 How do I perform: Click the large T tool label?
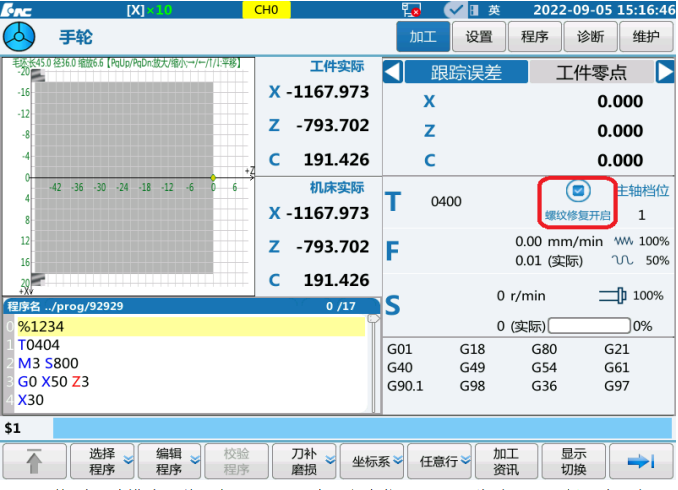(x=393, y=202)
